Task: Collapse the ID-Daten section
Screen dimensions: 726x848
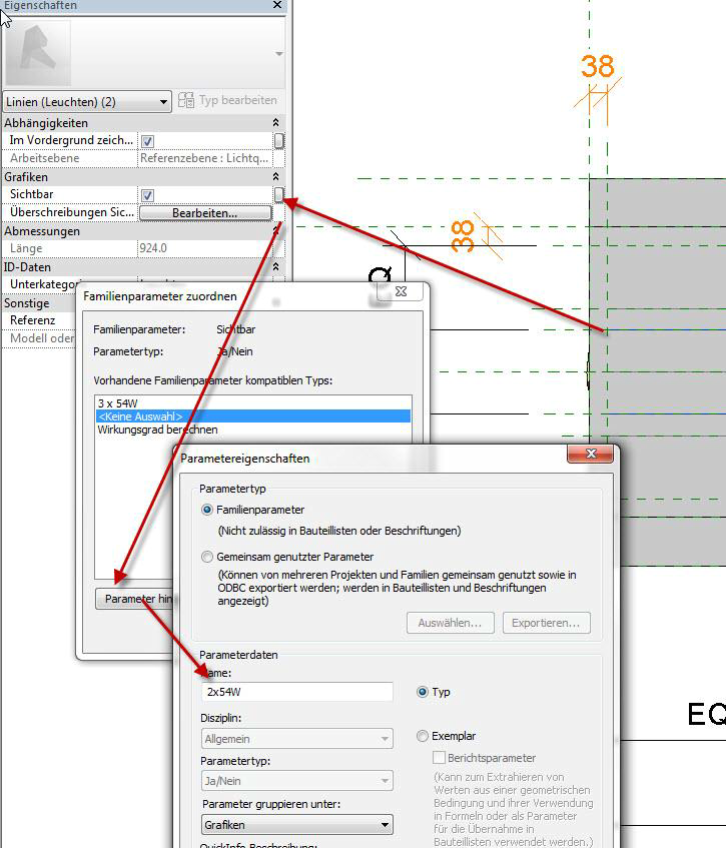Action: click(276, 267)
